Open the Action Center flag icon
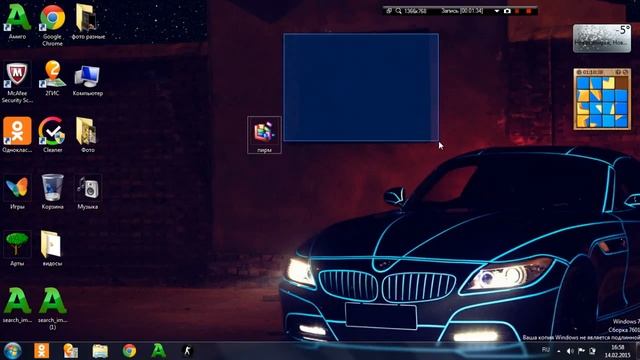 (581, 351)
